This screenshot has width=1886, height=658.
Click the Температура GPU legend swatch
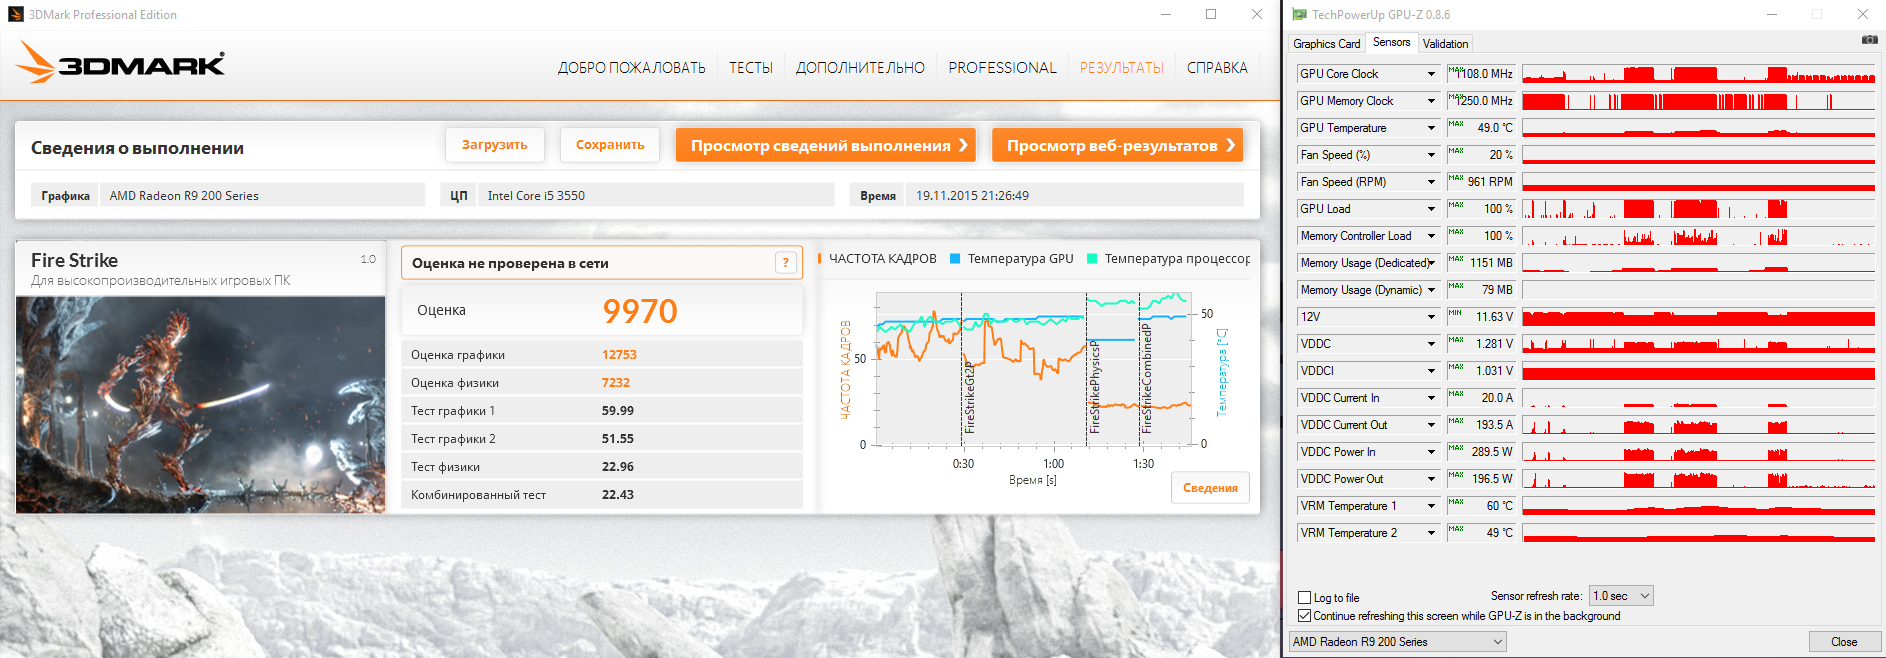tap(955, 259)
